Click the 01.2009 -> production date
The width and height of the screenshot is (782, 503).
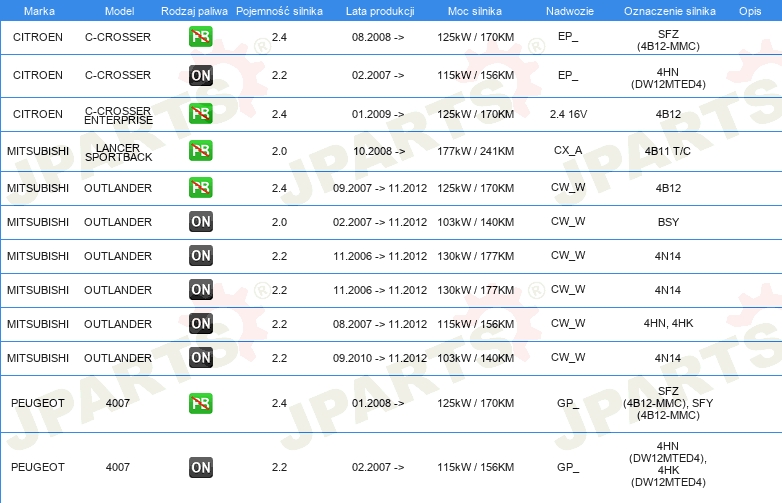(378, 114)
